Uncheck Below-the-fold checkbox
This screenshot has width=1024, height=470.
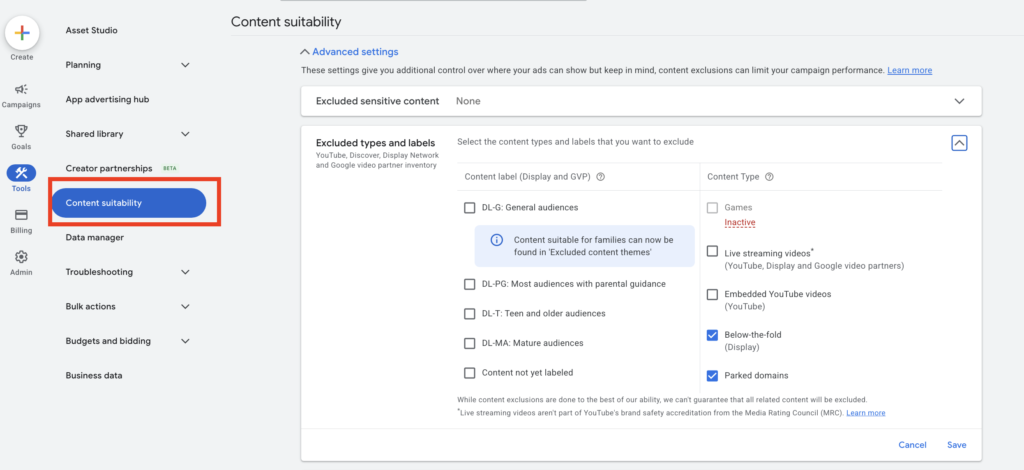(712, 336)
